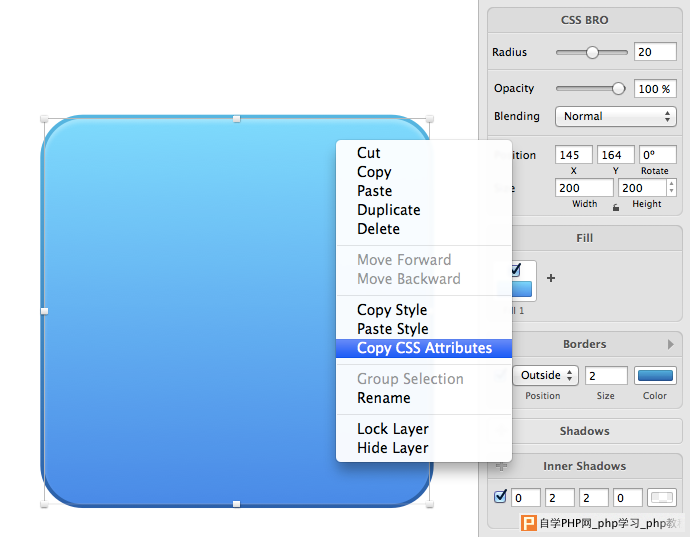Image resolution: width=690 pixels, height=537 pixels.
Task: Click the Radius value field
Action: coord(655,52)
